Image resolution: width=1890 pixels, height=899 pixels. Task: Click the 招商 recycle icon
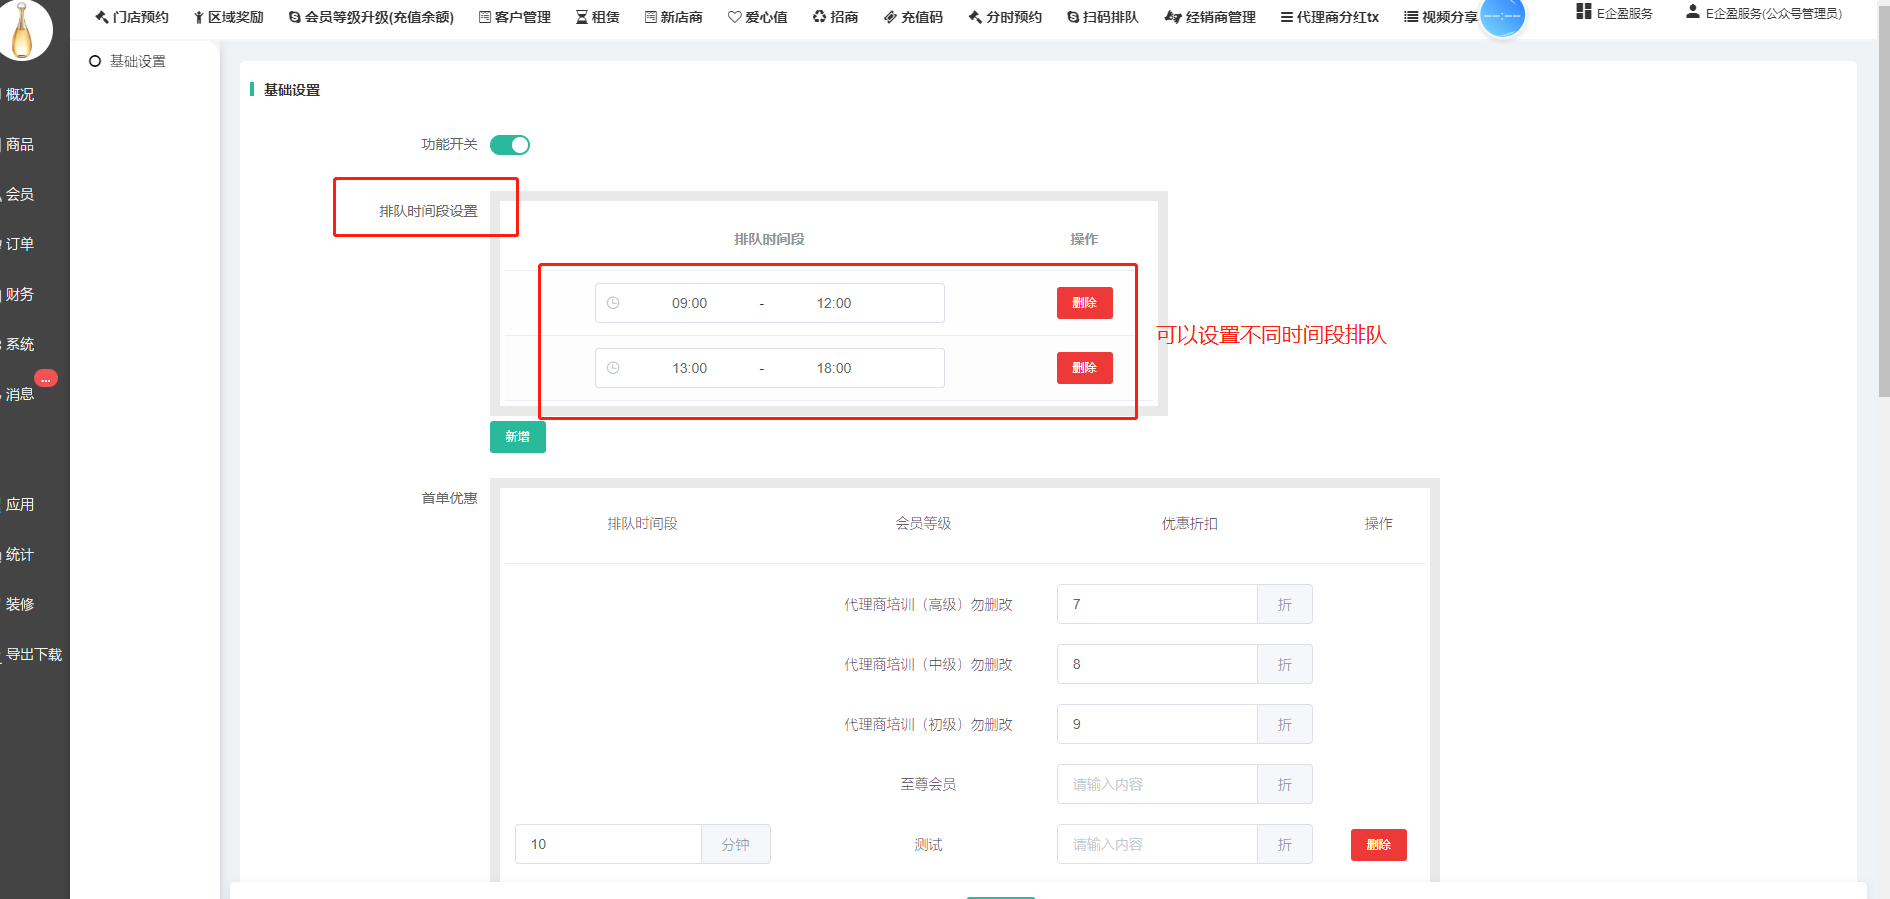[820, 17]
